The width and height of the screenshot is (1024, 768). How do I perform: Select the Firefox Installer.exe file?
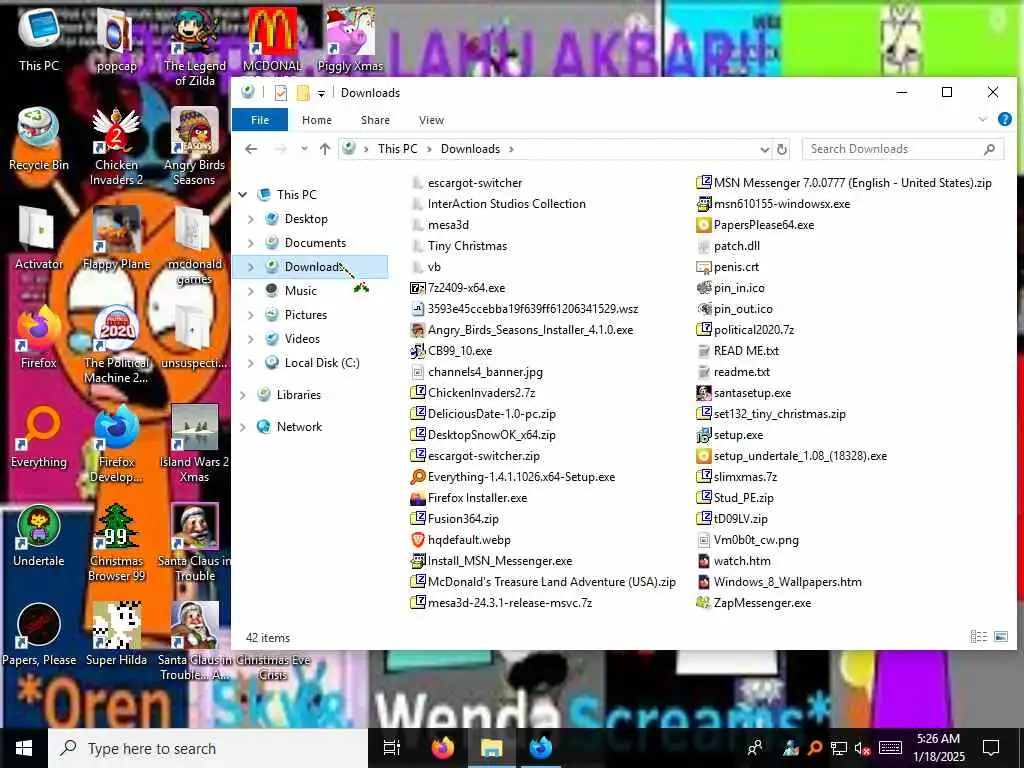468,498
